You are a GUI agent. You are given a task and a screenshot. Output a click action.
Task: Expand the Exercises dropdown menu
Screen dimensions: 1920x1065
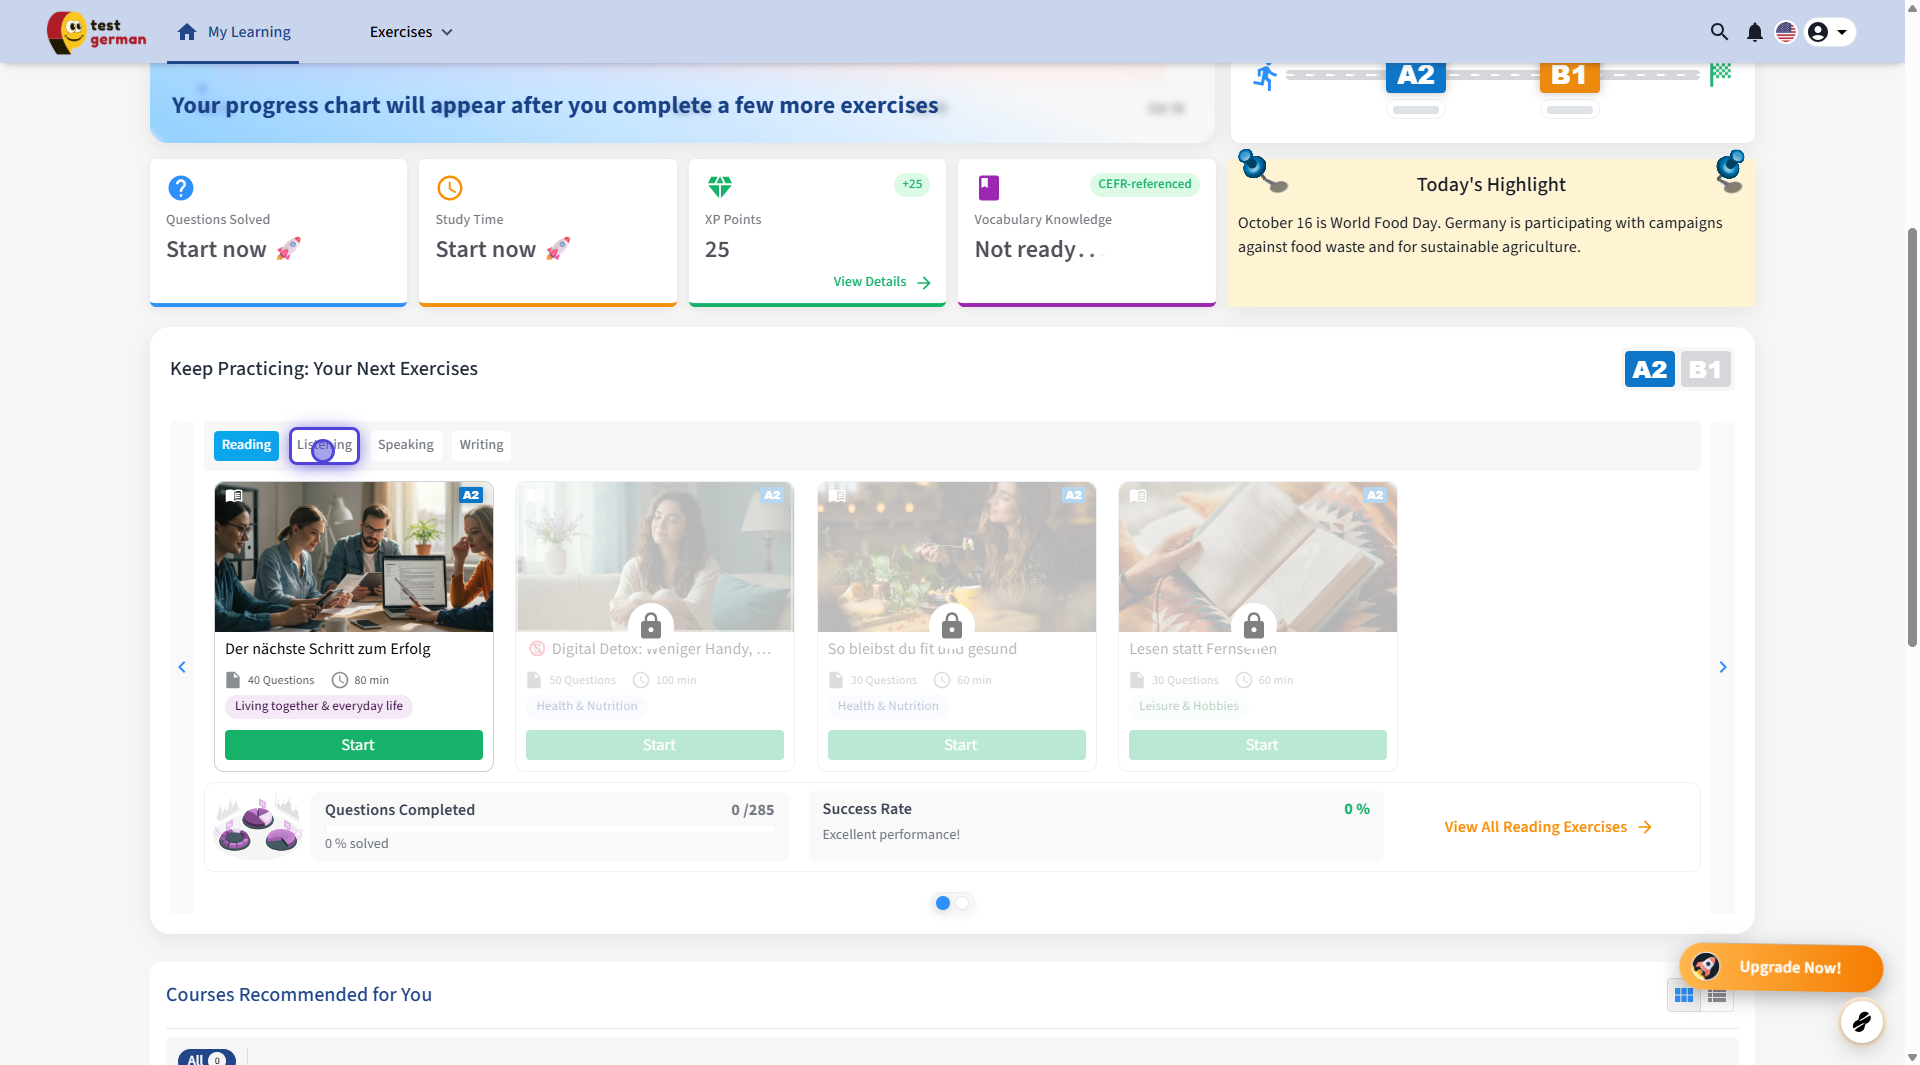pos(411,32)
